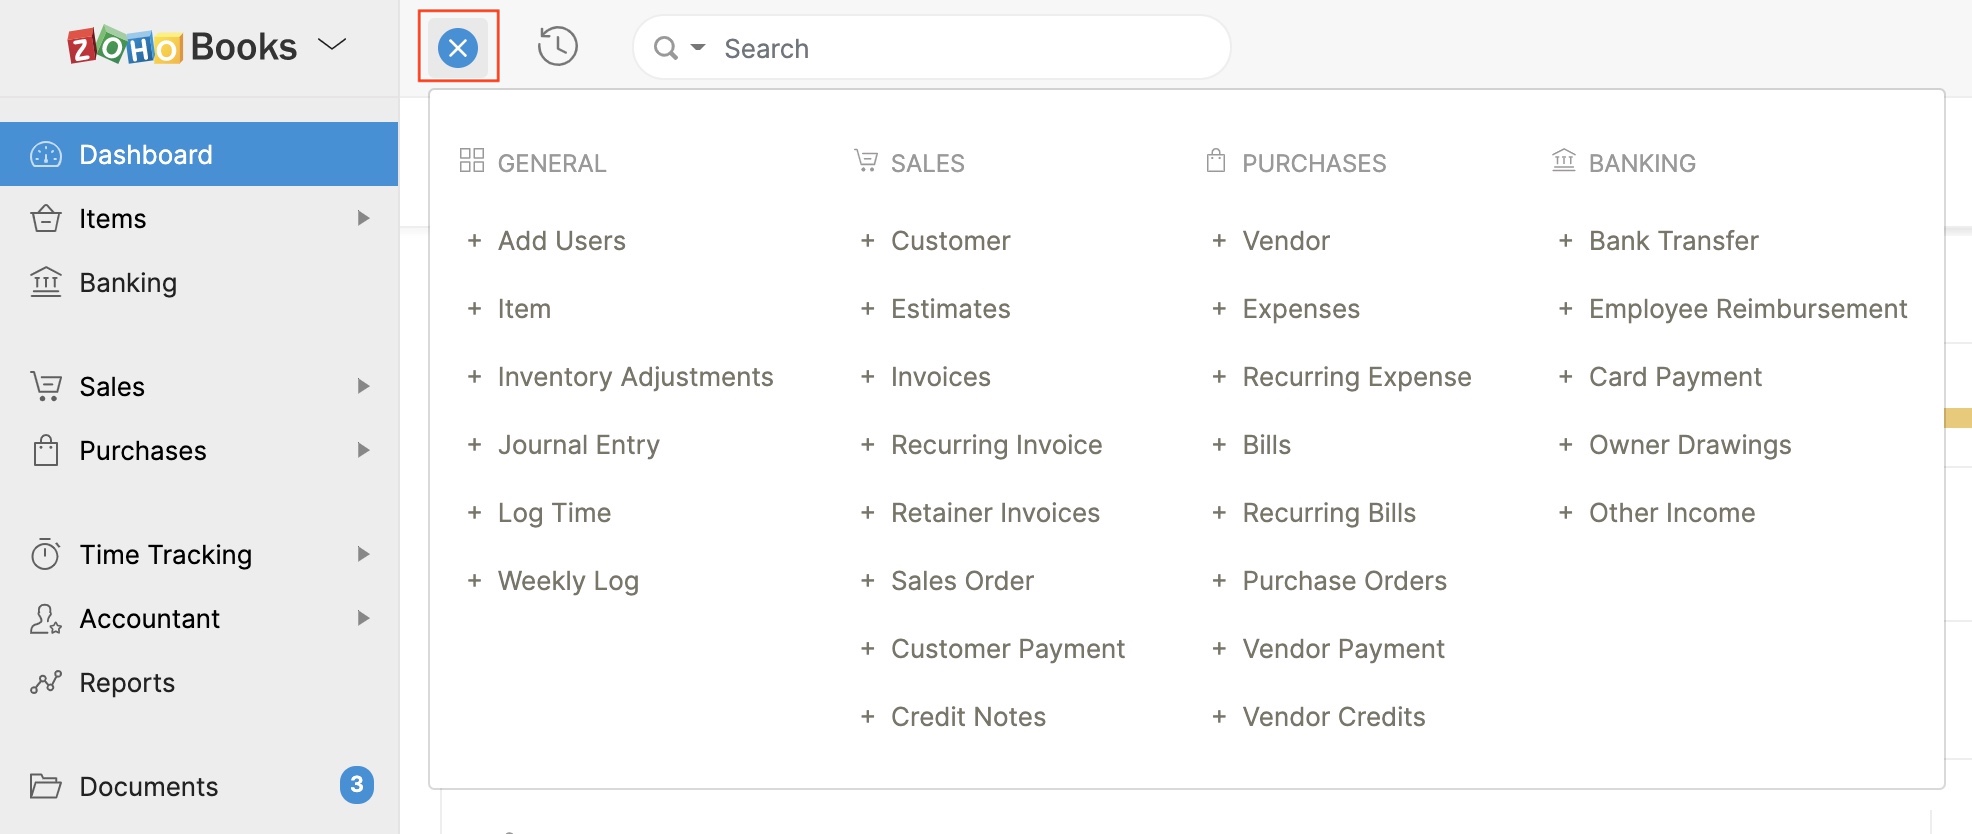The height and width of the screenshot is (834, 1972).
Task: Expand the Sales submenu arrow
Action: 363,386
